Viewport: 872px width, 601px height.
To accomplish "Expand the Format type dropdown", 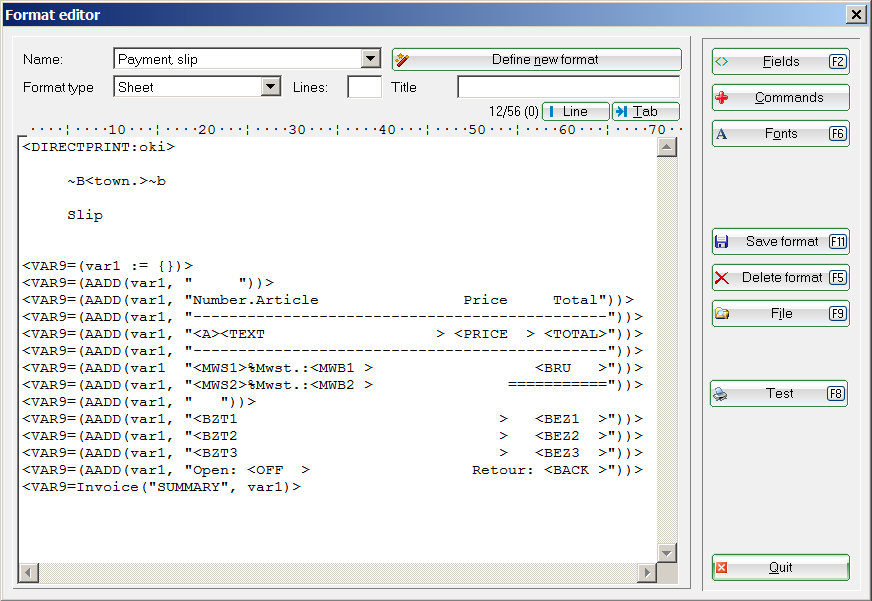I will pos(270,88).
